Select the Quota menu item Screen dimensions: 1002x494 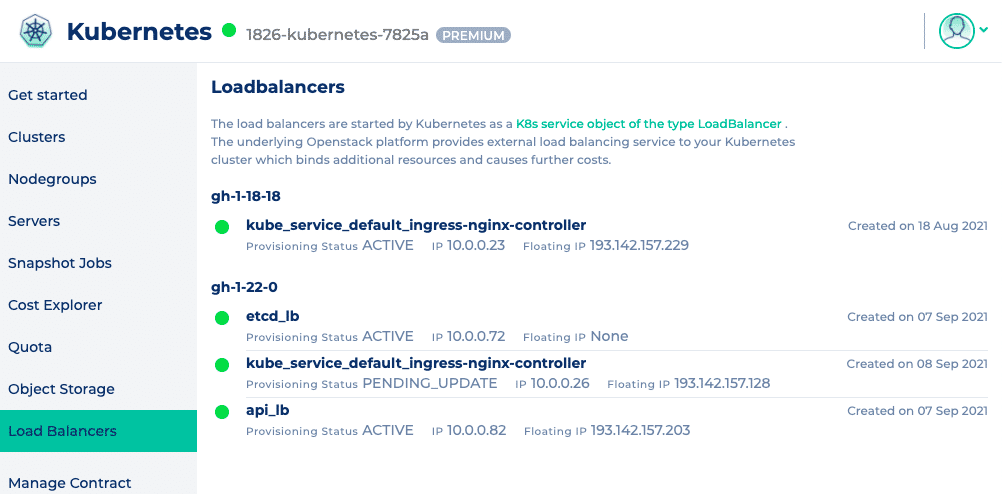click(x=30, y=347)
